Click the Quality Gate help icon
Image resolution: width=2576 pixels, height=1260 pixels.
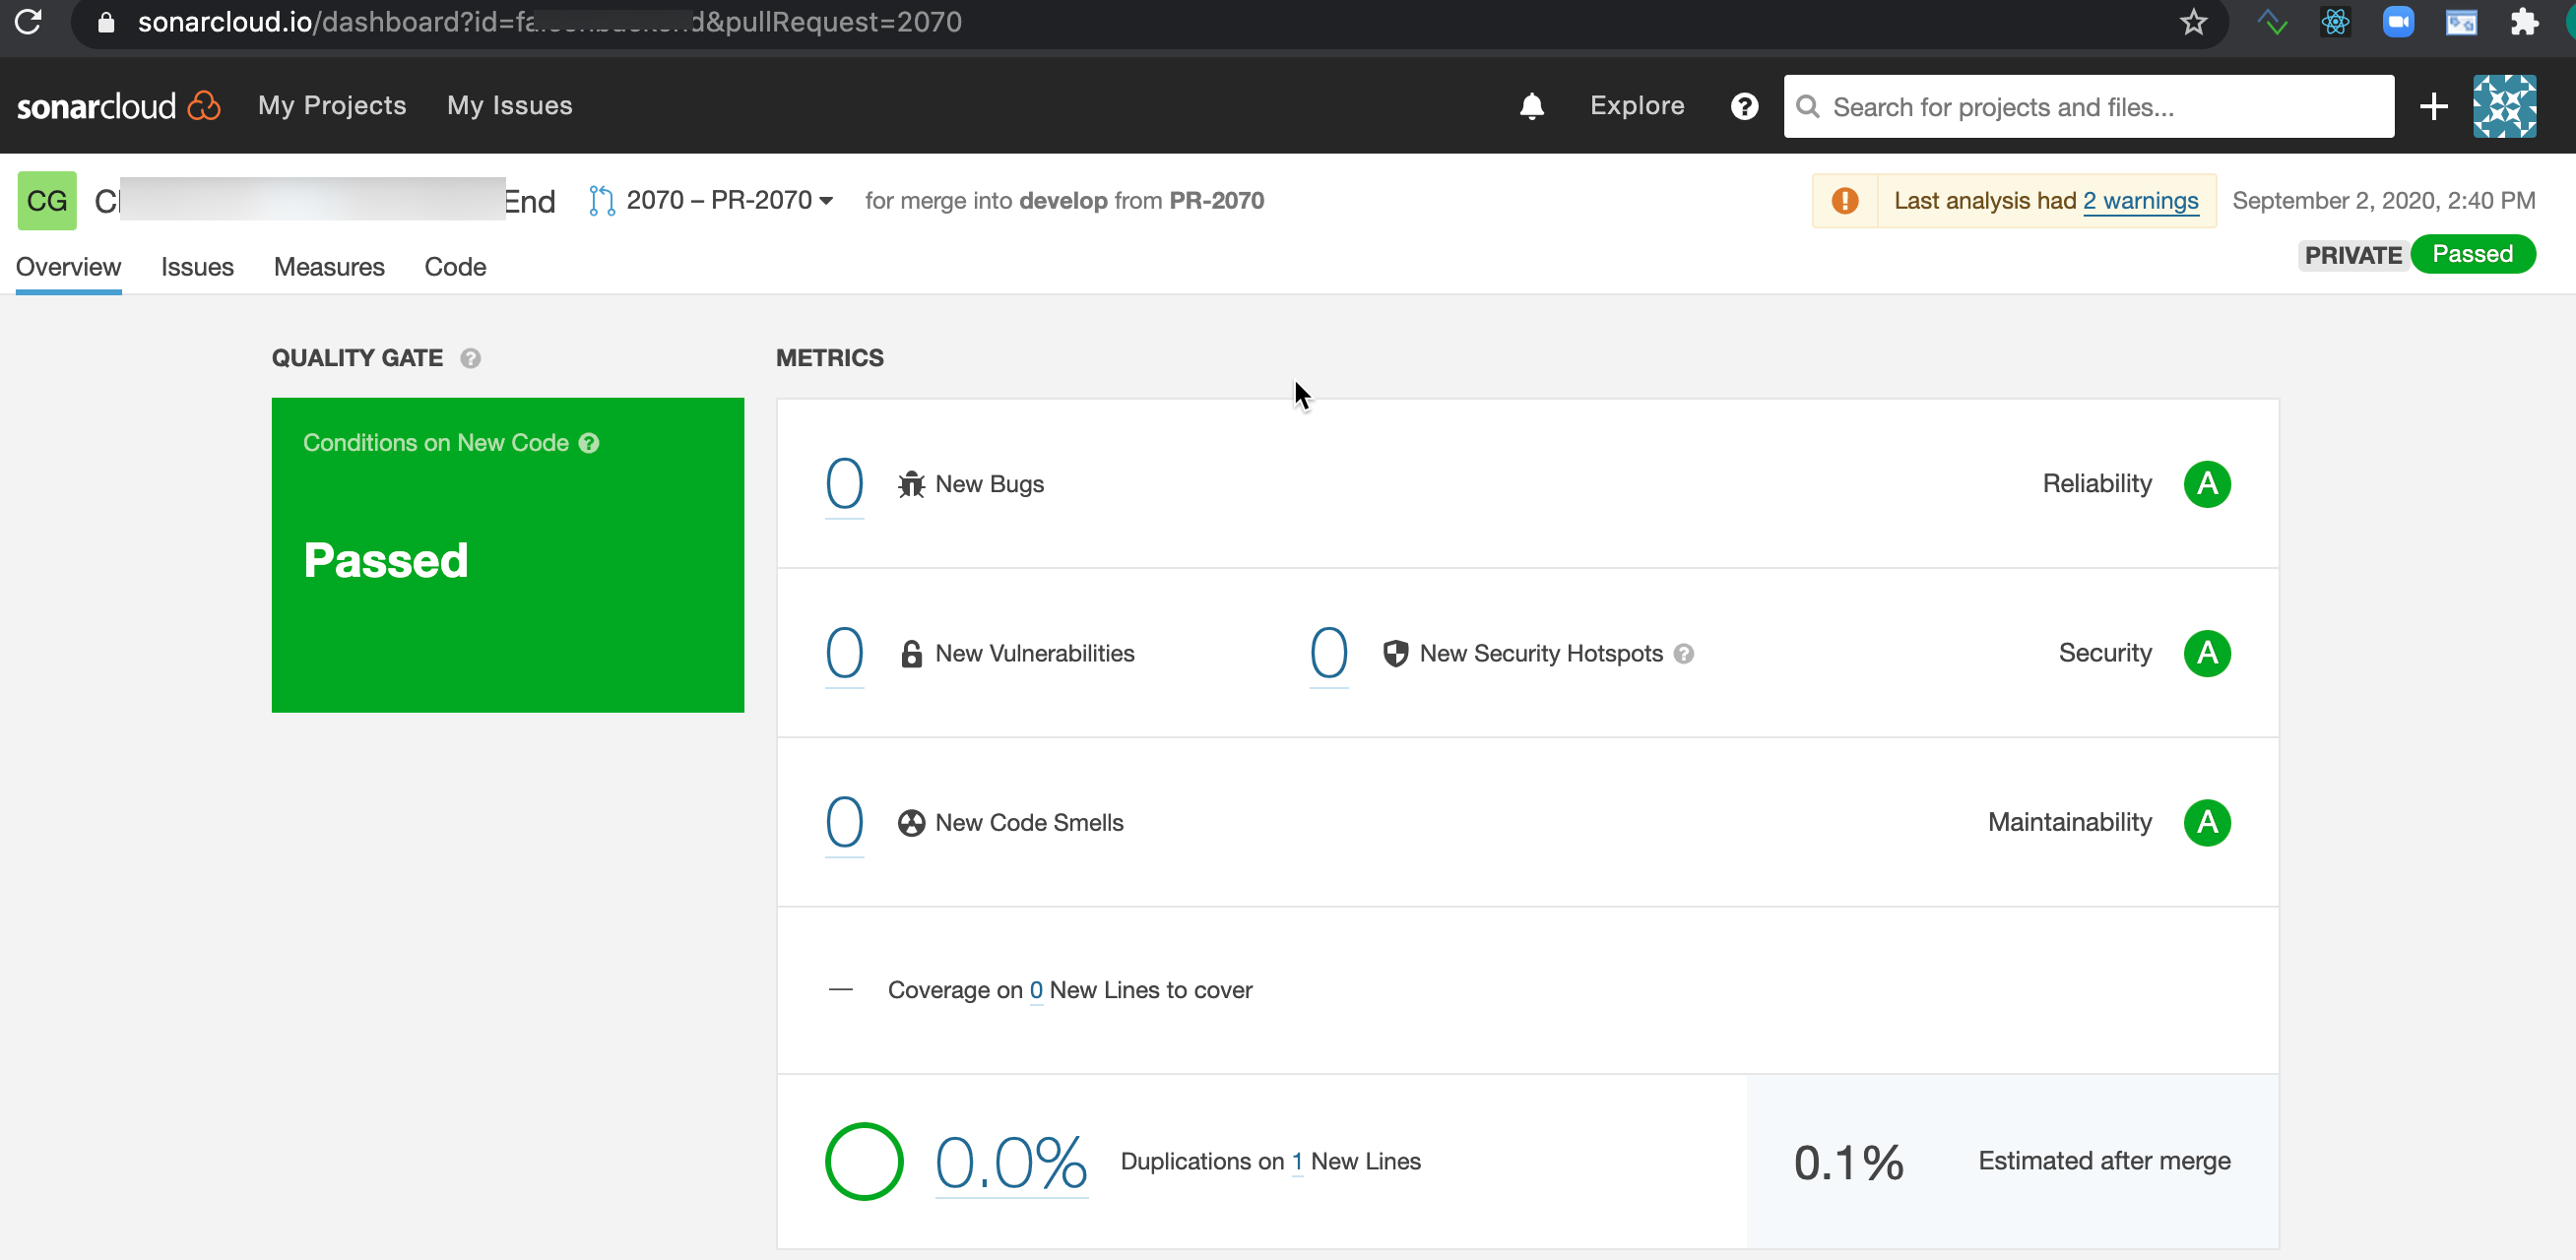tap(470, 358)
